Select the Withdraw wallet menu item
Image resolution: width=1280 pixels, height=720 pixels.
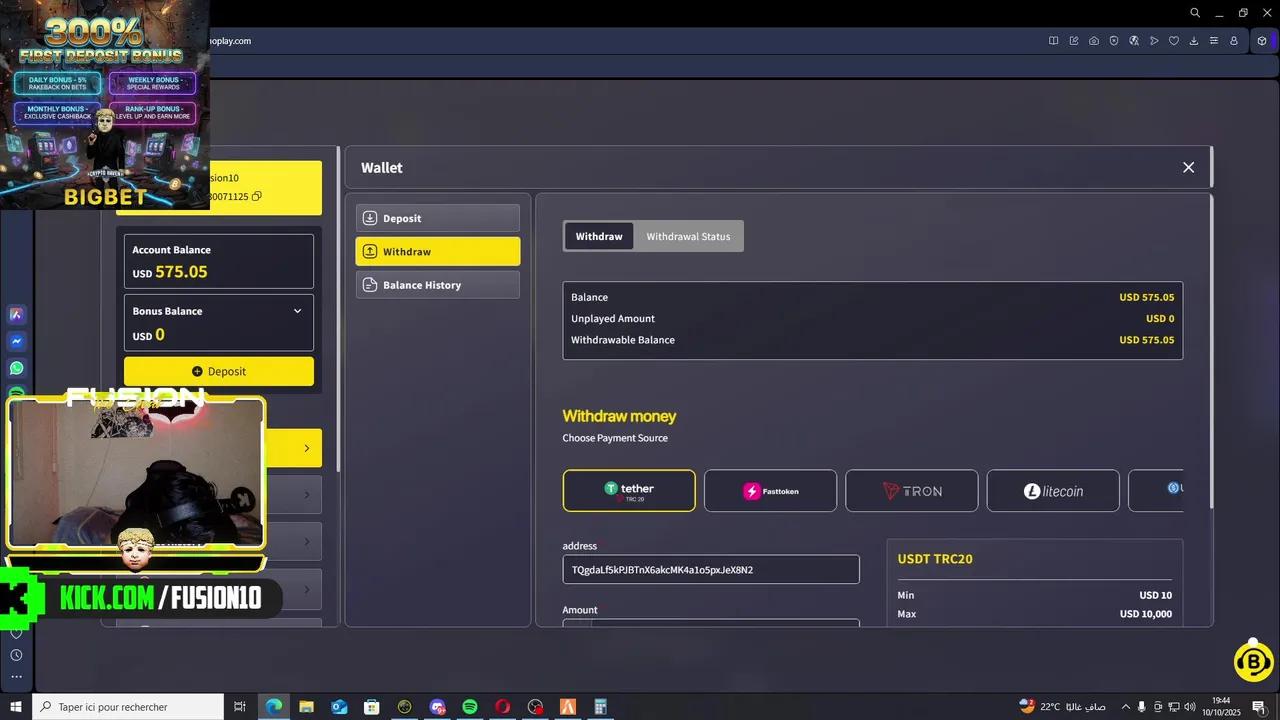pos(438,252)
